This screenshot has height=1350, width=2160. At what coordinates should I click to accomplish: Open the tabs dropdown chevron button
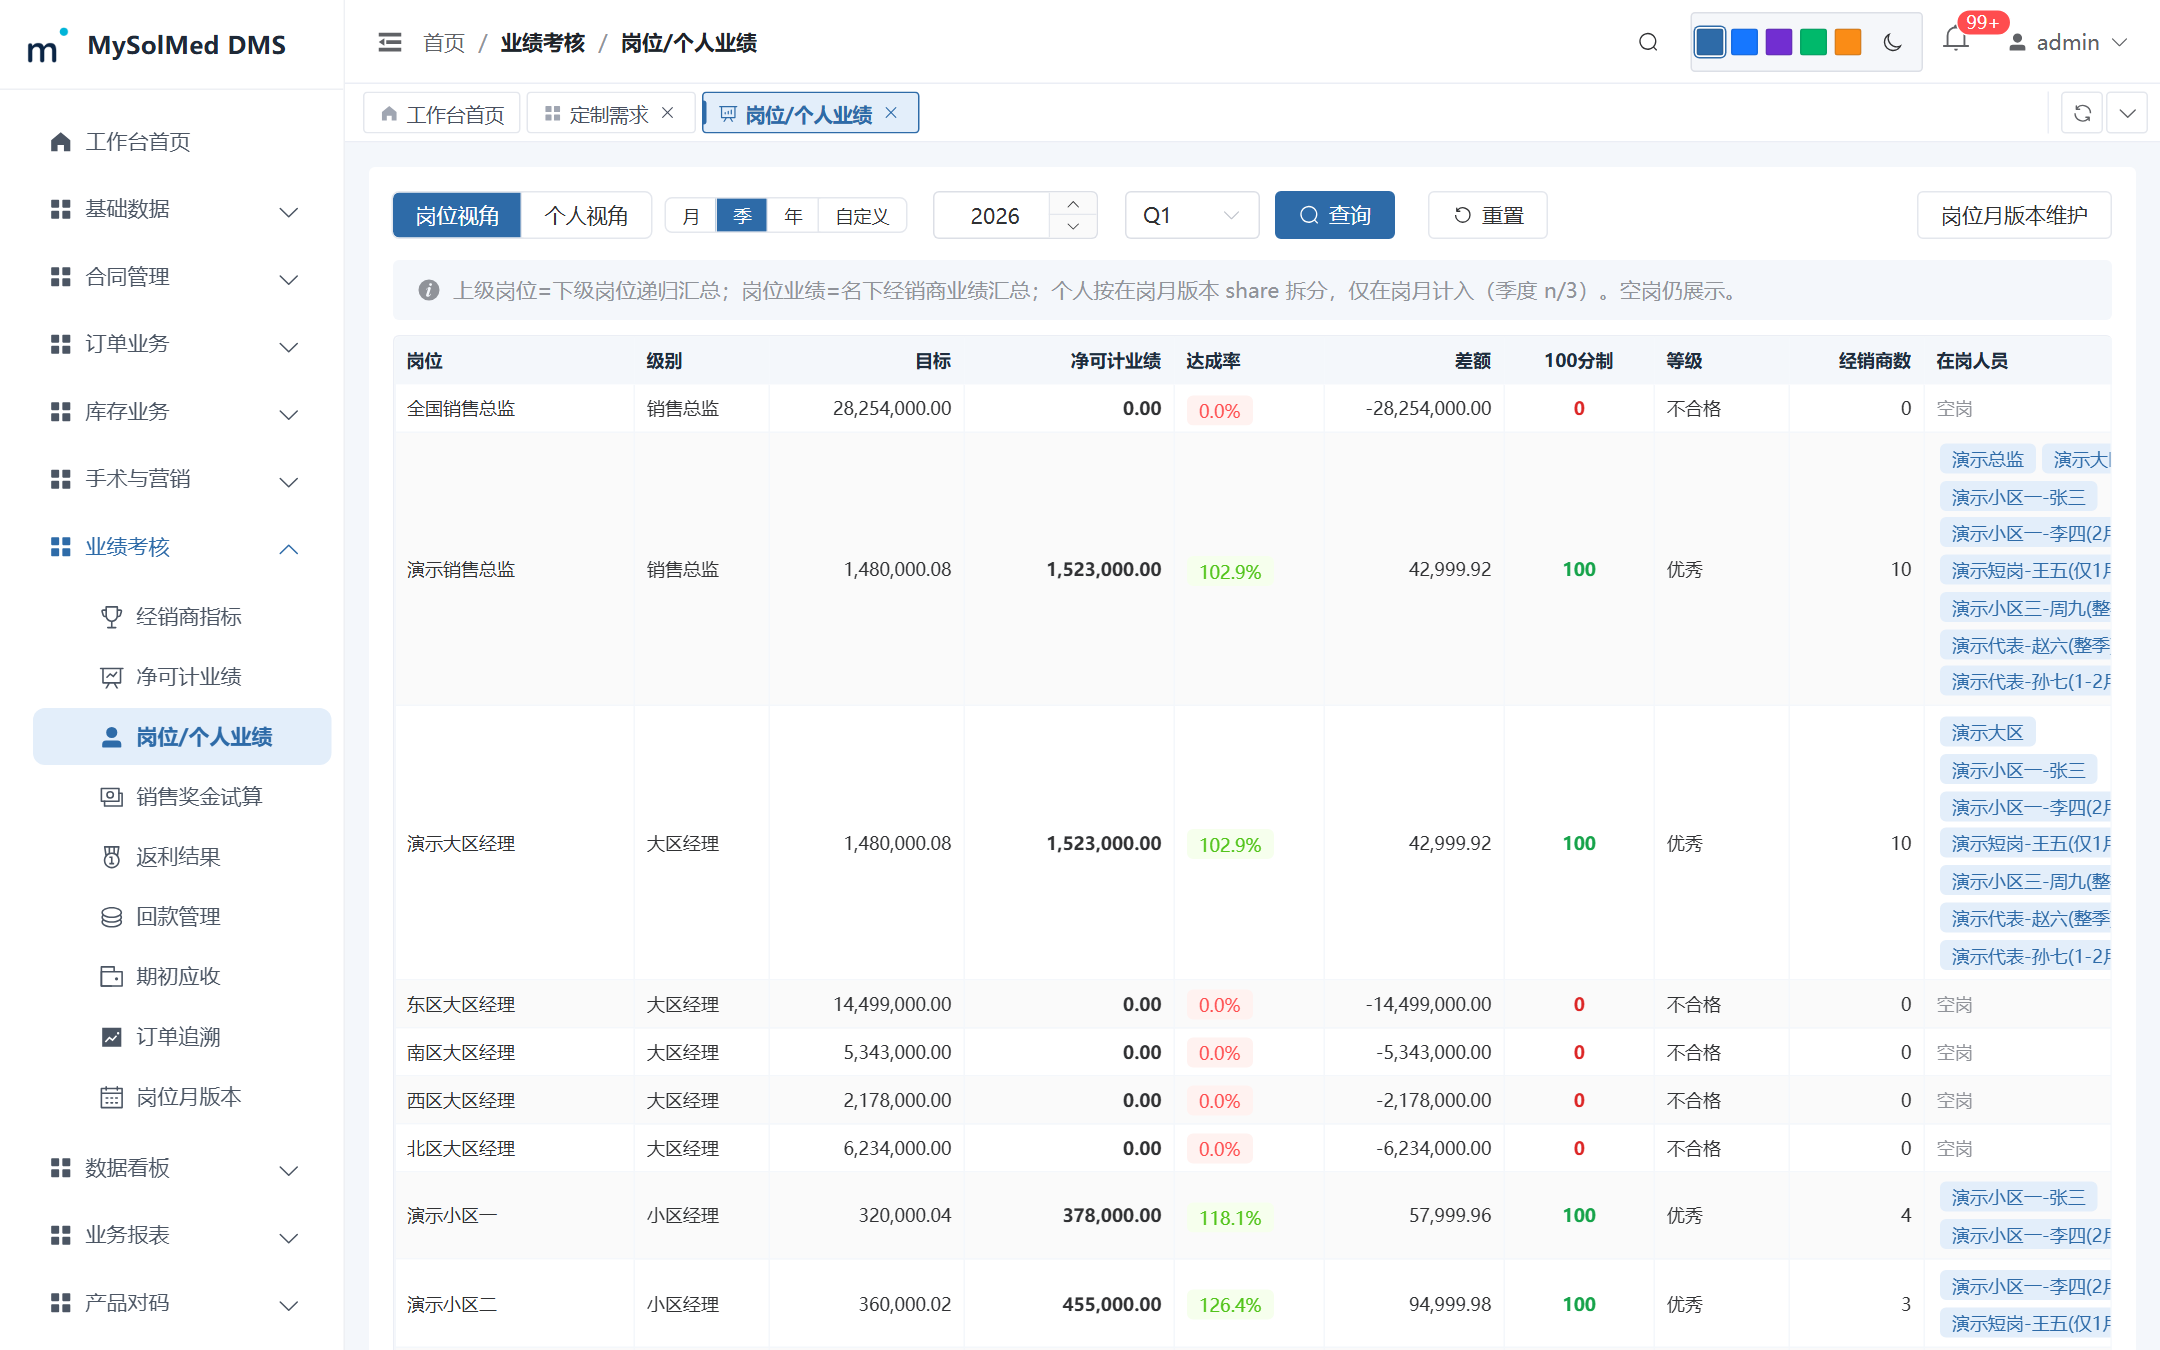point(2128,113)
